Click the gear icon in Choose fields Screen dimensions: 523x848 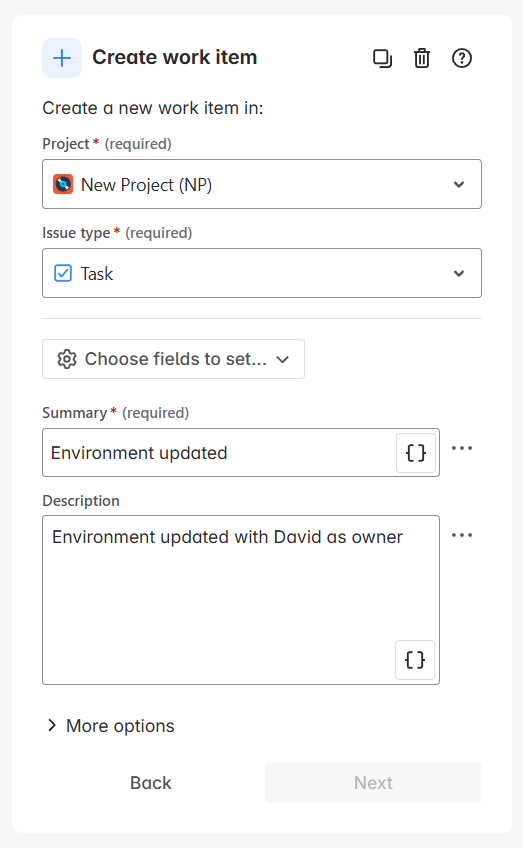click(67, 359)
